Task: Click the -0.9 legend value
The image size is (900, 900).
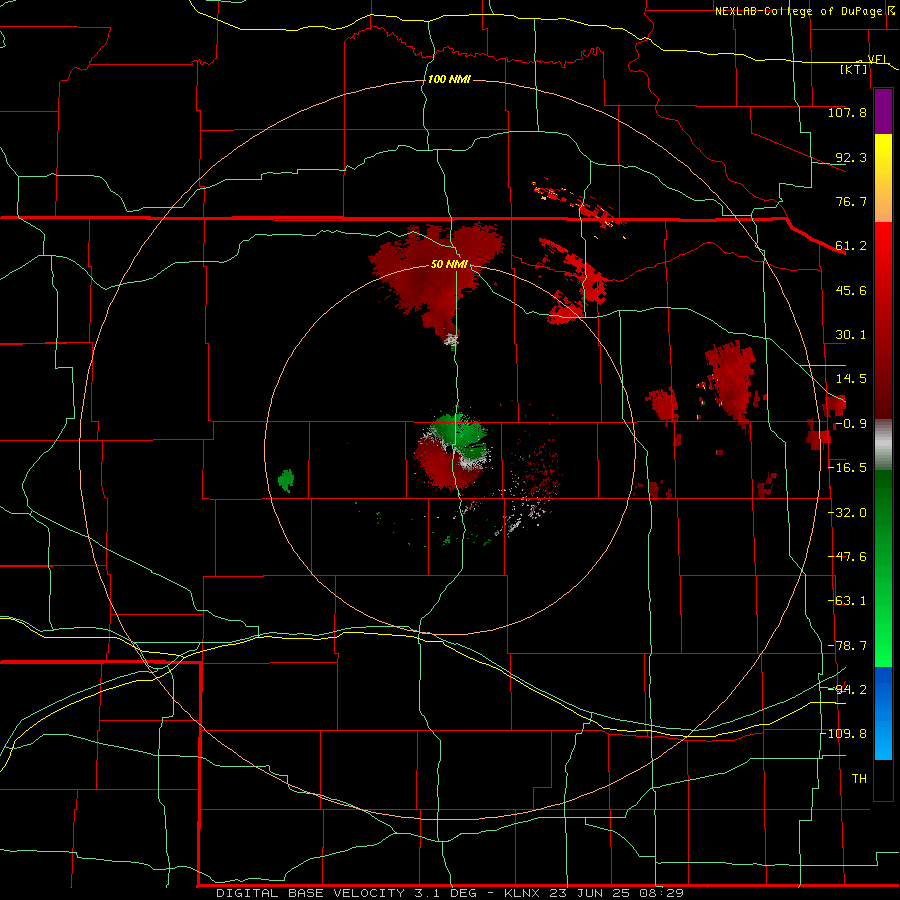Action: [x=851, y=424]
